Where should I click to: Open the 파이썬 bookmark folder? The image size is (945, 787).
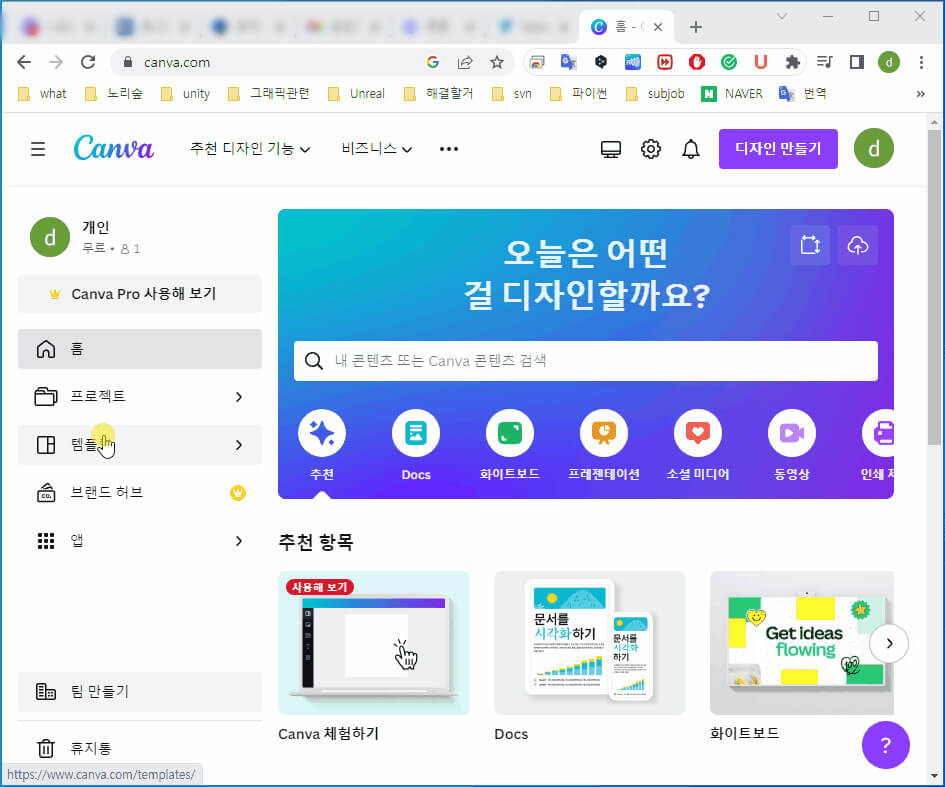click(x=579, y=93)
